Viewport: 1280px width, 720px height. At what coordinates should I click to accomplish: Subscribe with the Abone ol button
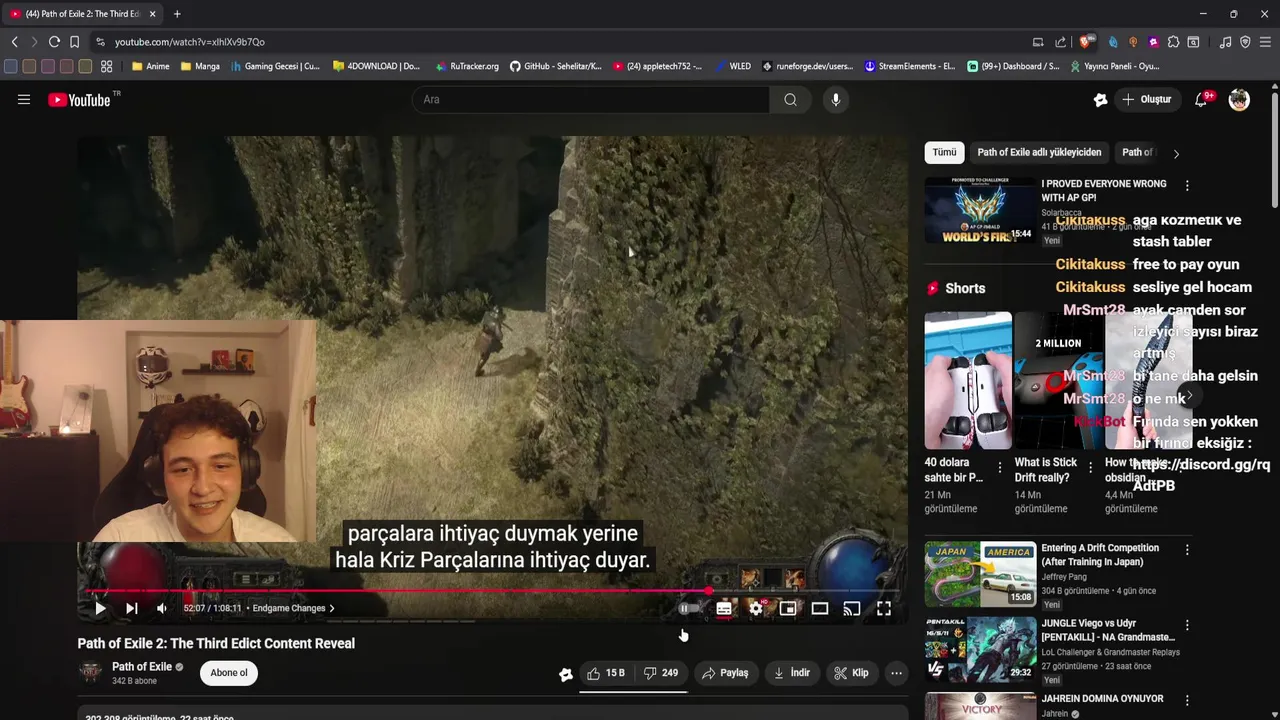click(229, 673)
